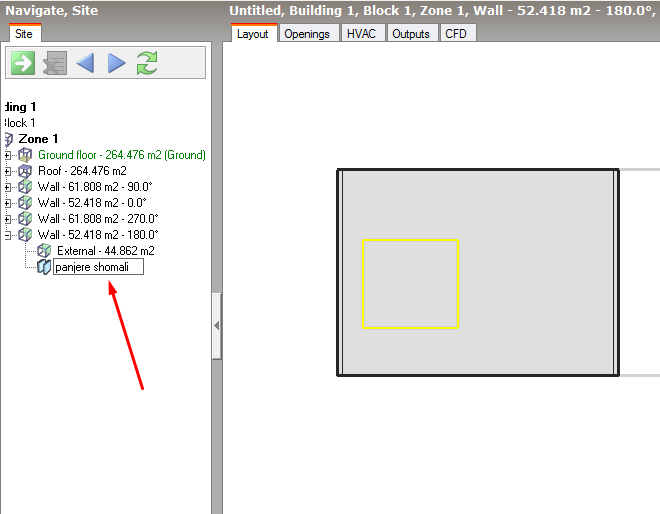Image resolution: width=660 pixels, height=514 pixels.
Task: Collapse the navigator panel with the splitter arrow
Action: point(216,326)
